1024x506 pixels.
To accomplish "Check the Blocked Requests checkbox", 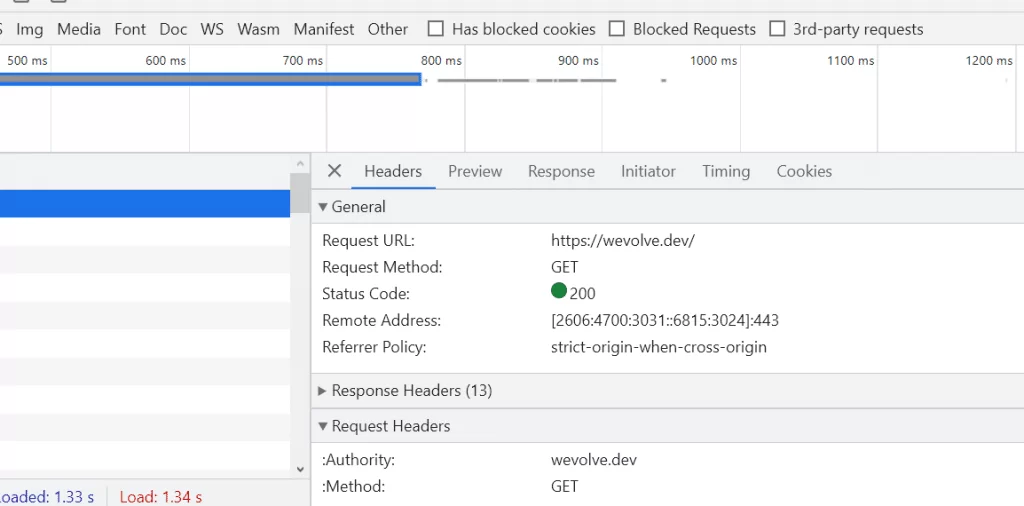I will (x=616, y=29).
